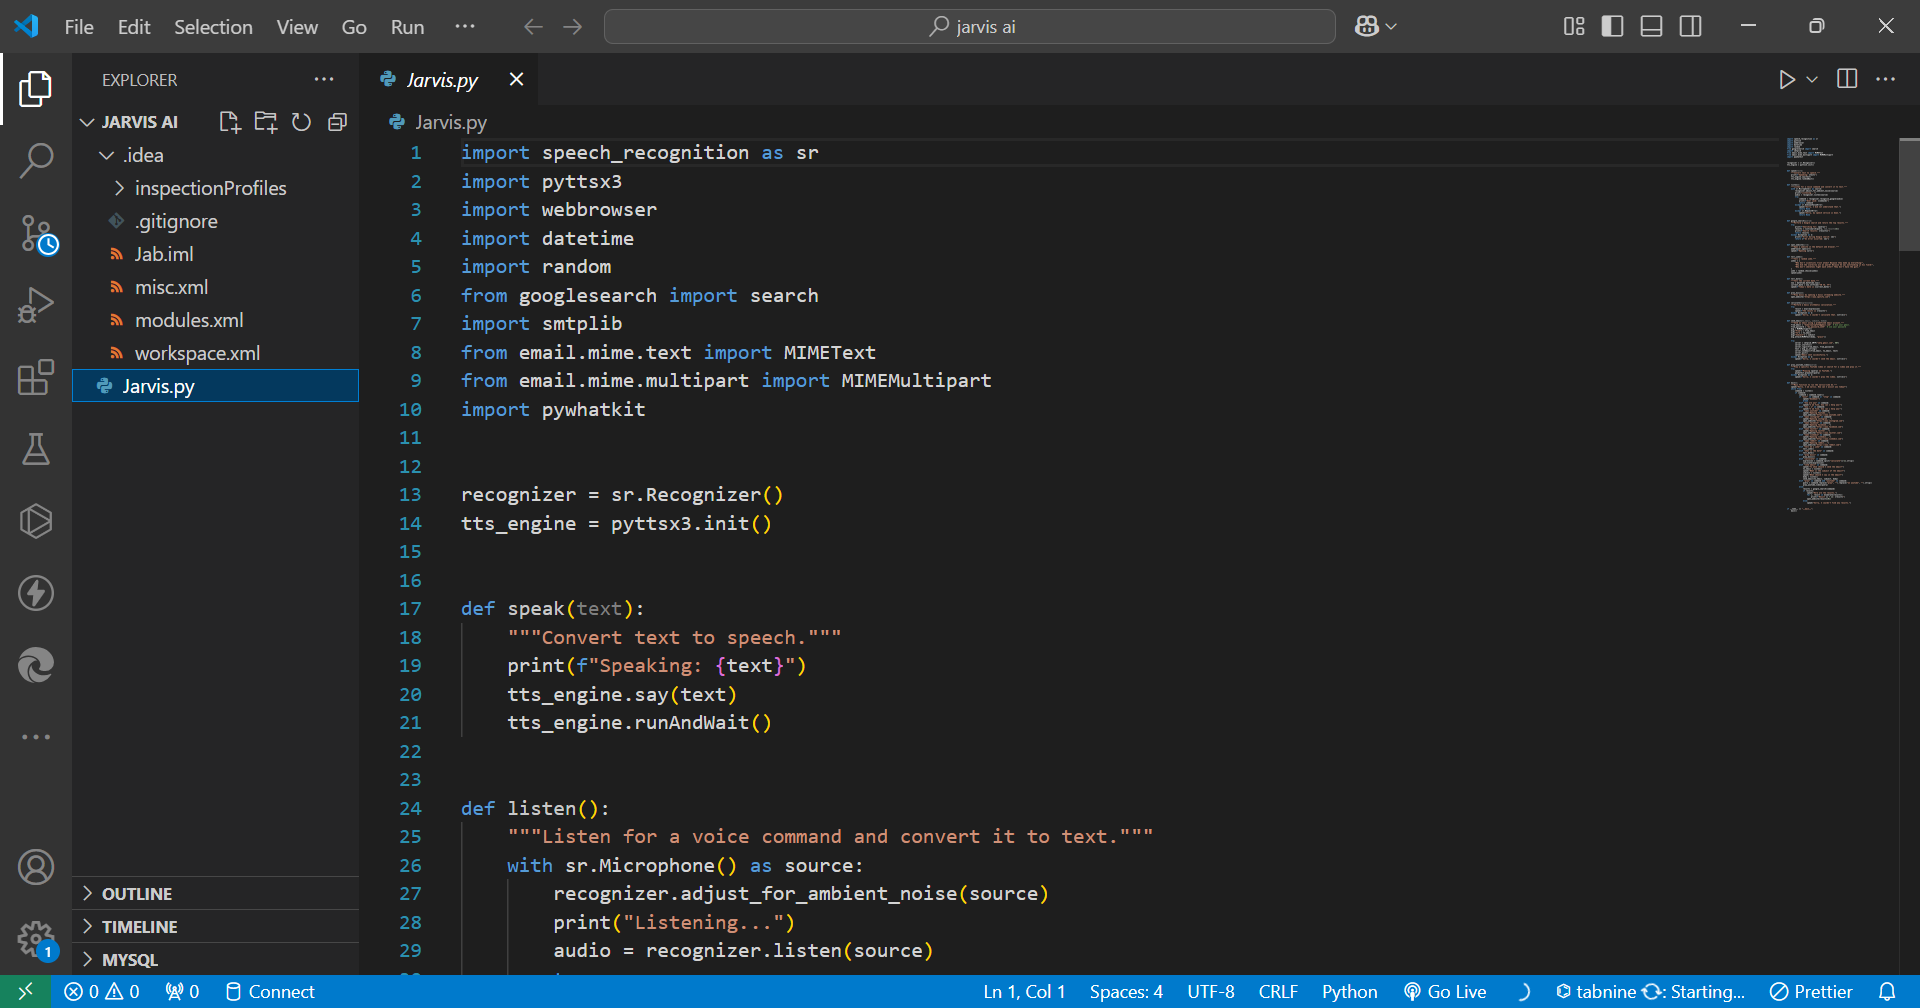Open the additional menus ellipsis in menu bar
1920x1008 pixels.
point(465,27)
